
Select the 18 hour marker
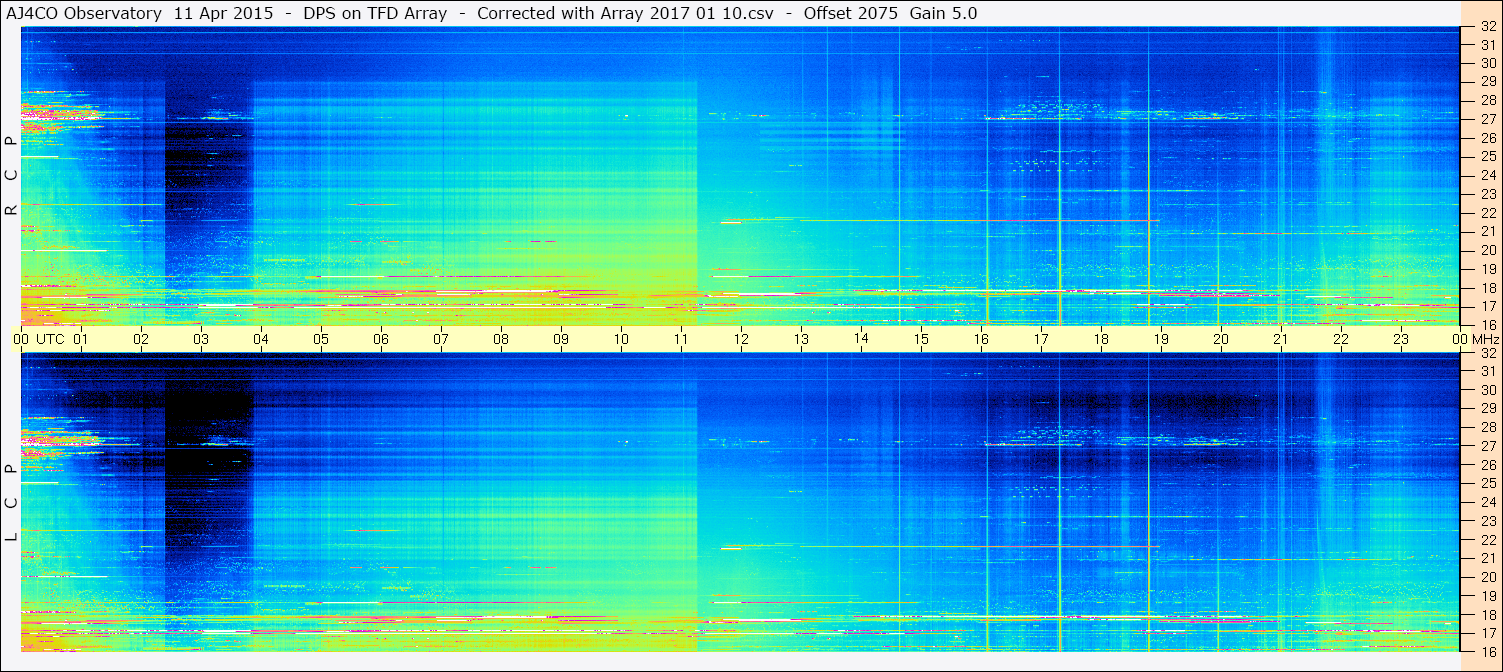(x=1101, y=339)
